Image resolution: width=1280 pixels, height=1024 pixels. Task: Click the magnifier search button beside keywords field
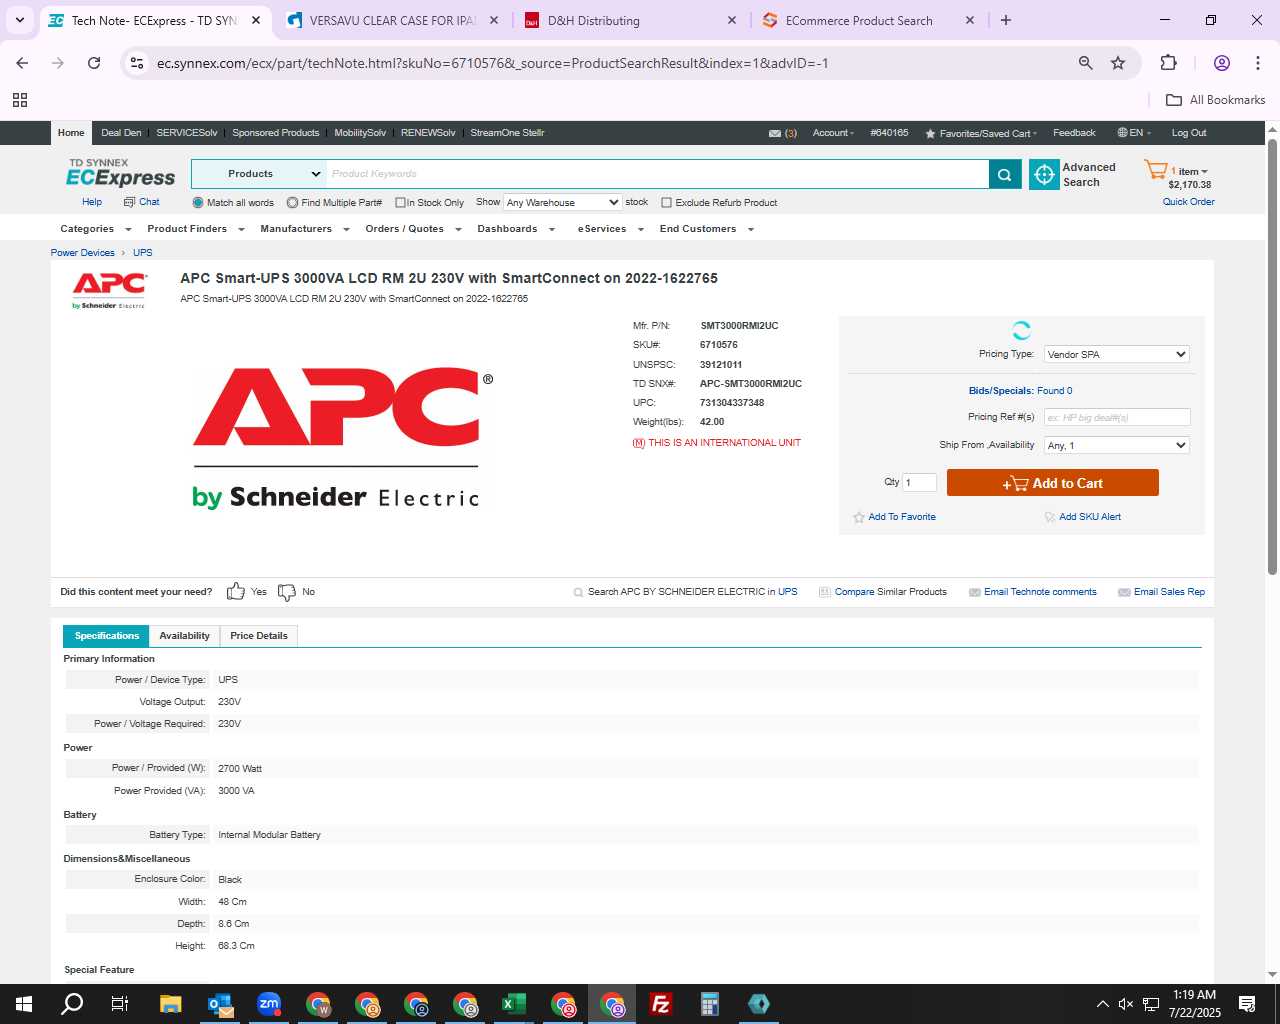click(x=1005, y=174)
